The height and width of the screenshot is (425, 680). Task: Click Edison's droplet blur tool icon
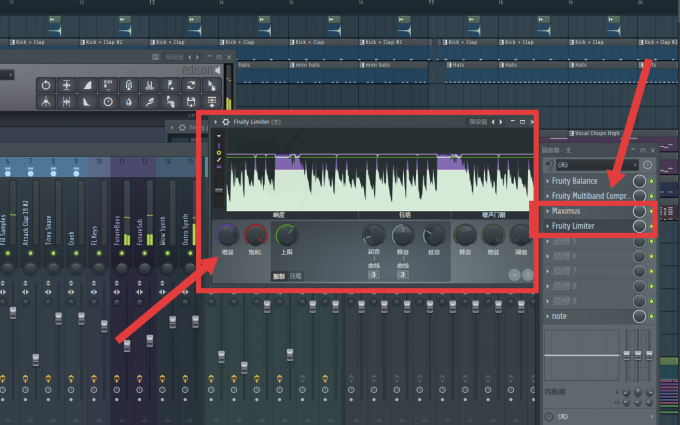(x=129, y=101)
